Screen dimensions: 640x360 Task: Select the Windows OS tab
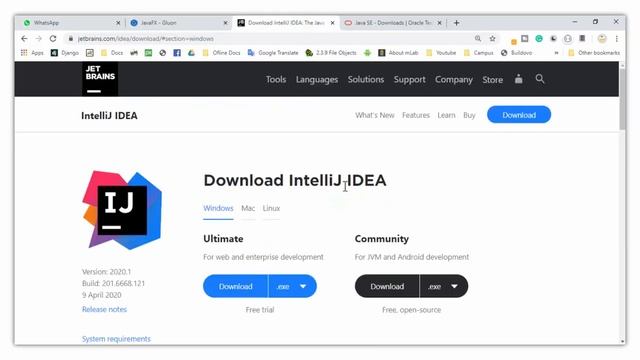[x=218, y=209]
